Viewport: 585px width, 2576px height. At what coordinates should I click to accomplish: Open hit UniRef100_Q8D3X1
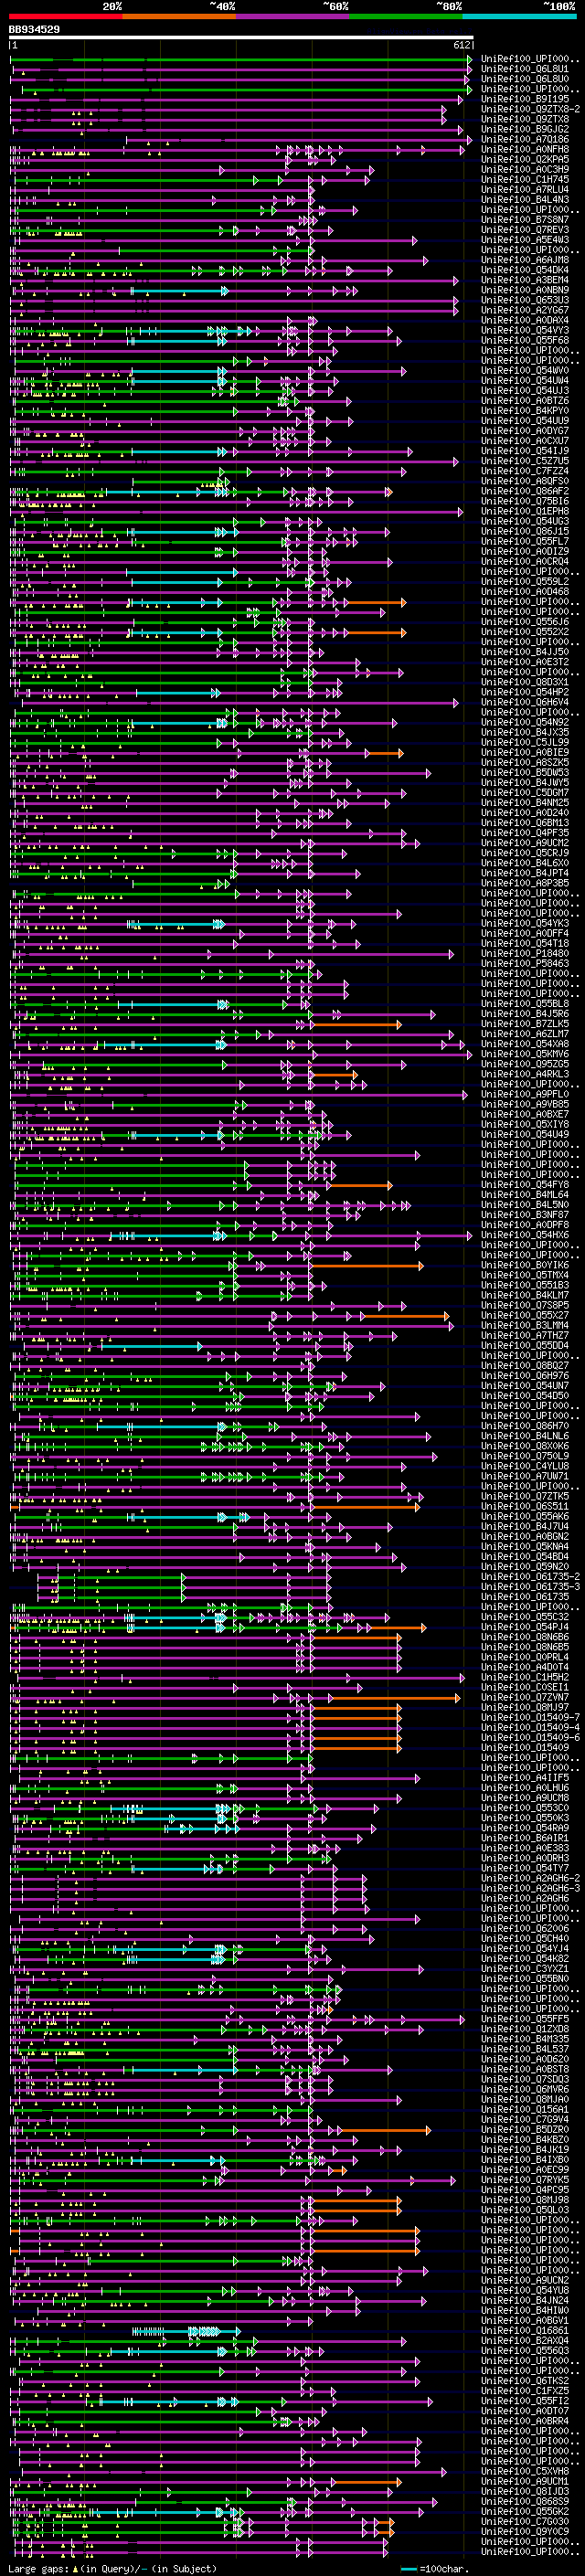point(525,682)
